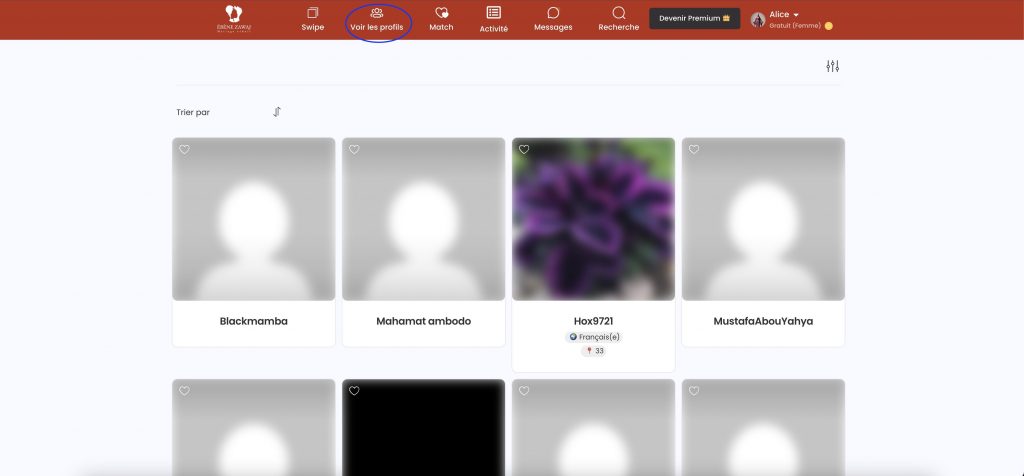This screenshot has width=1024, height=476.
Task: Click Alice's profile avatar picture
Action: [x=758, y=20]
